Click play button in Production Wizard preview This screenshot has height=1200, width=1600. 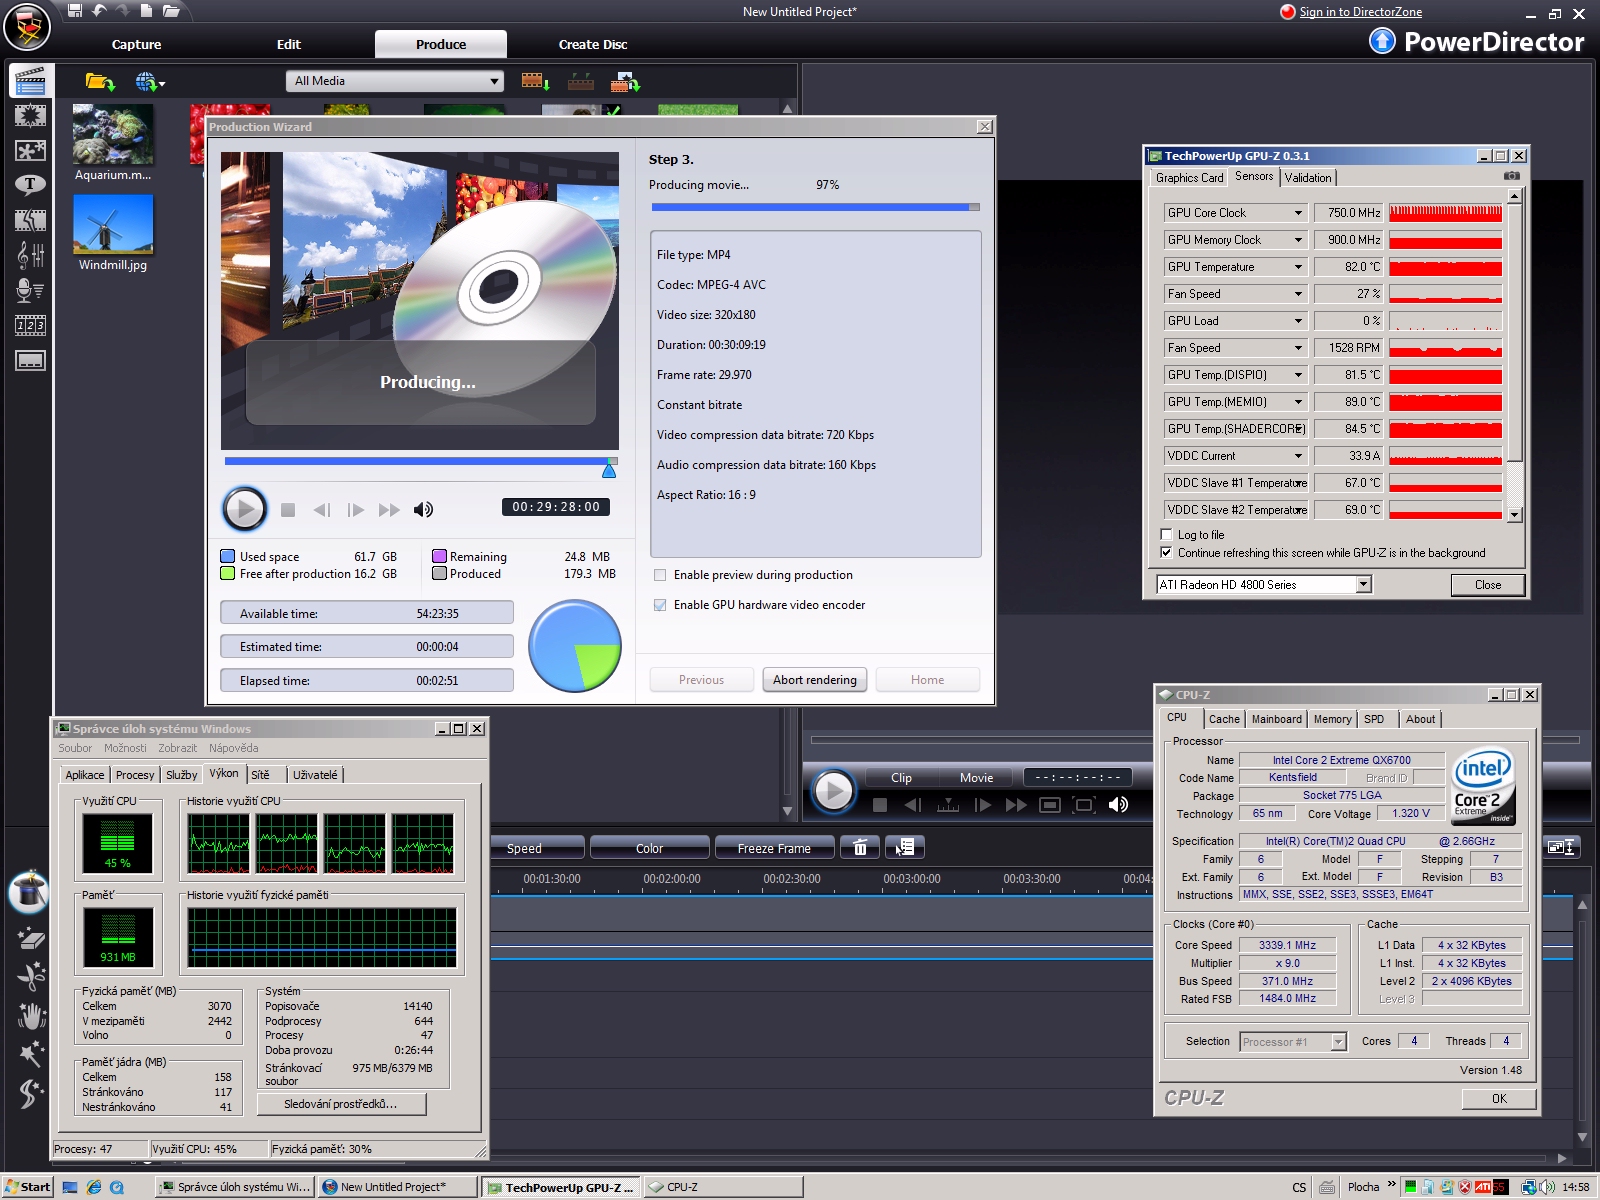click(x=244, y=509)
